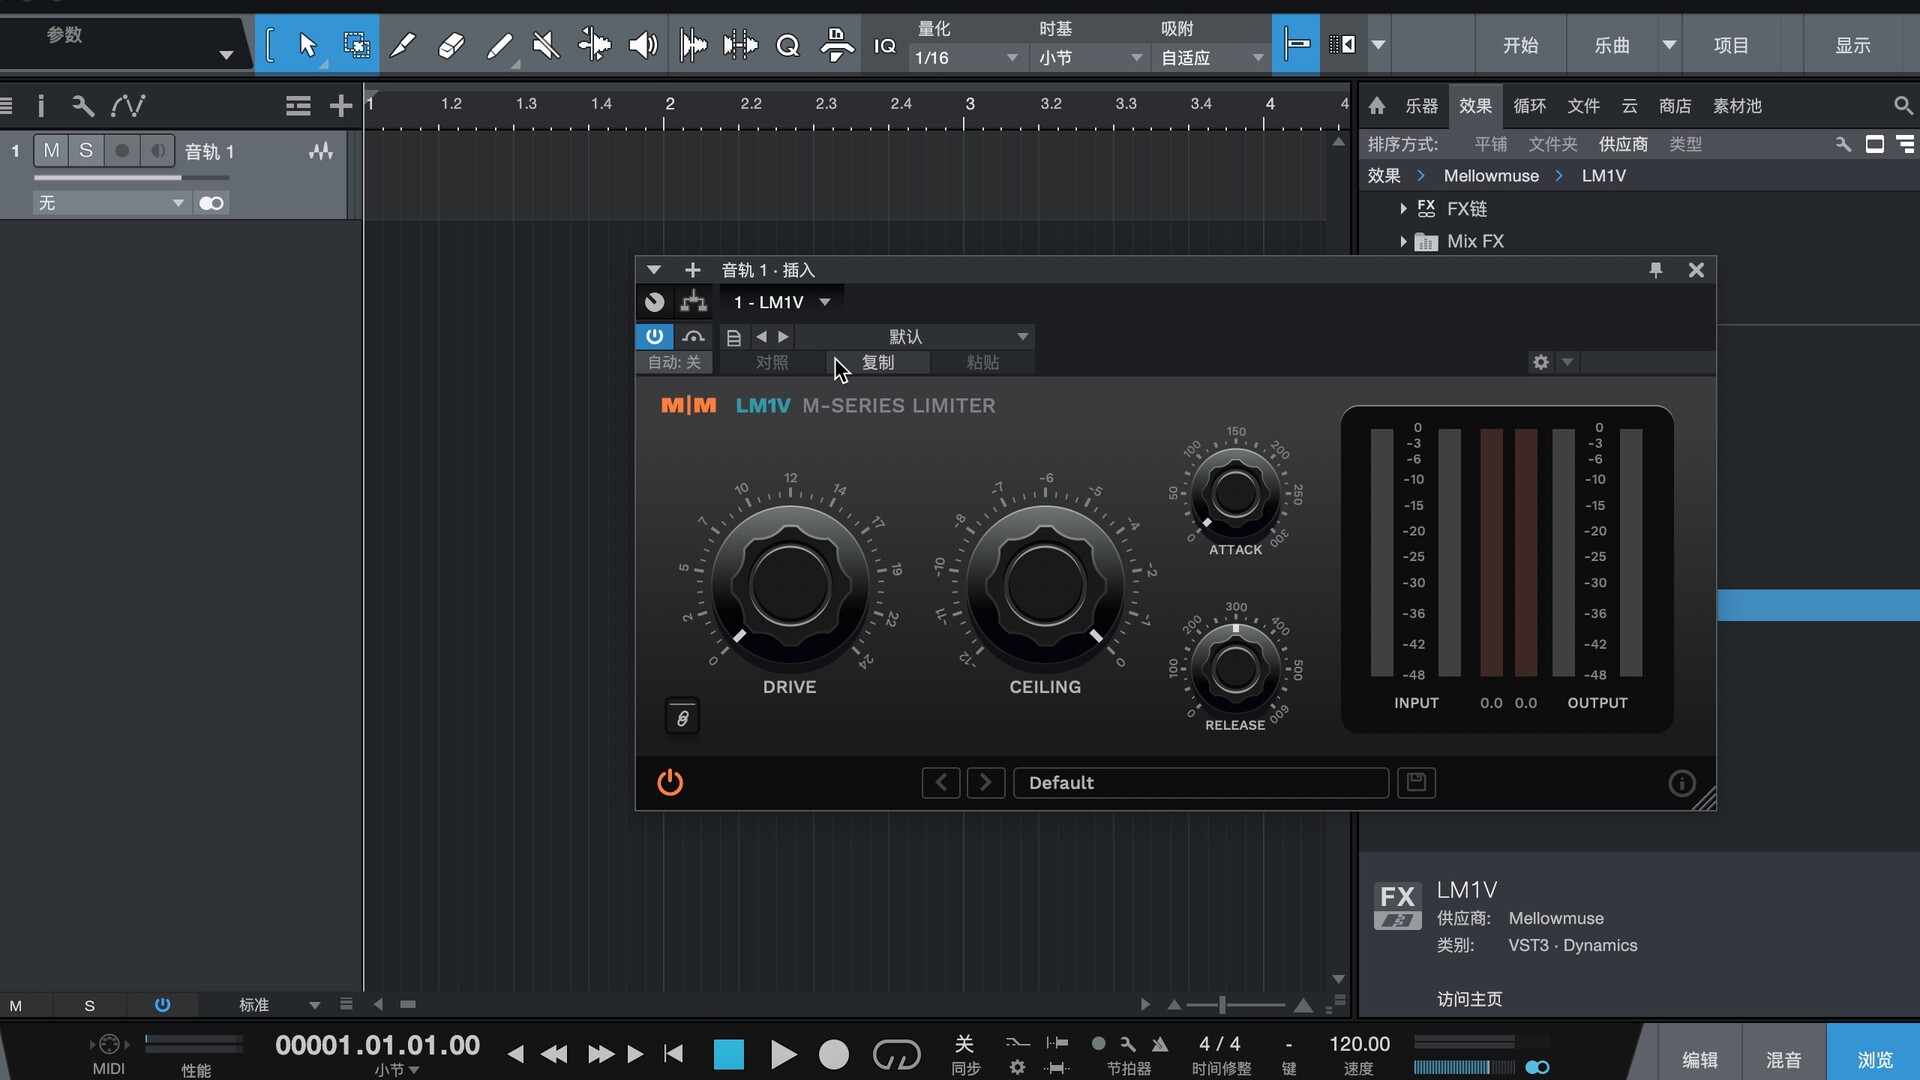Switch to the 循环 browser tab
Image resolution: width=1920 pixels, height=1080 pixels.
(1529, 106)
